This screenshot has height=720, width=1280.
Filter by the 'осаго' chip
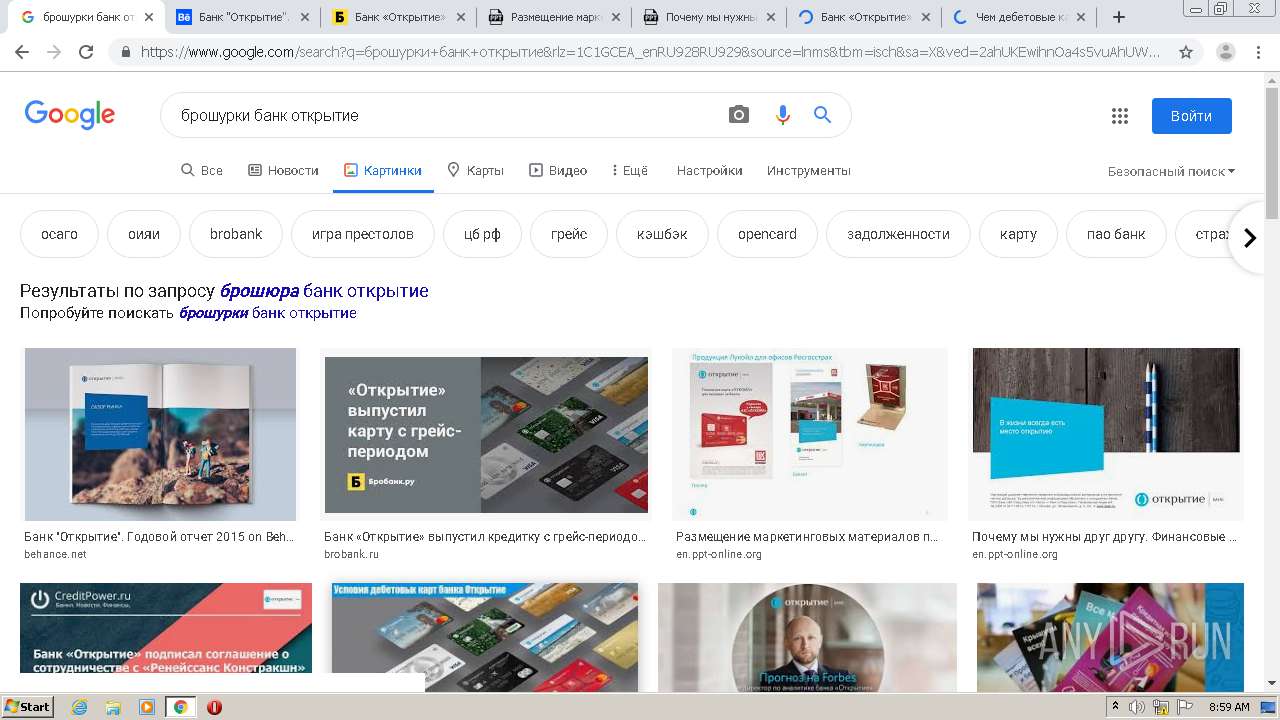59,234
